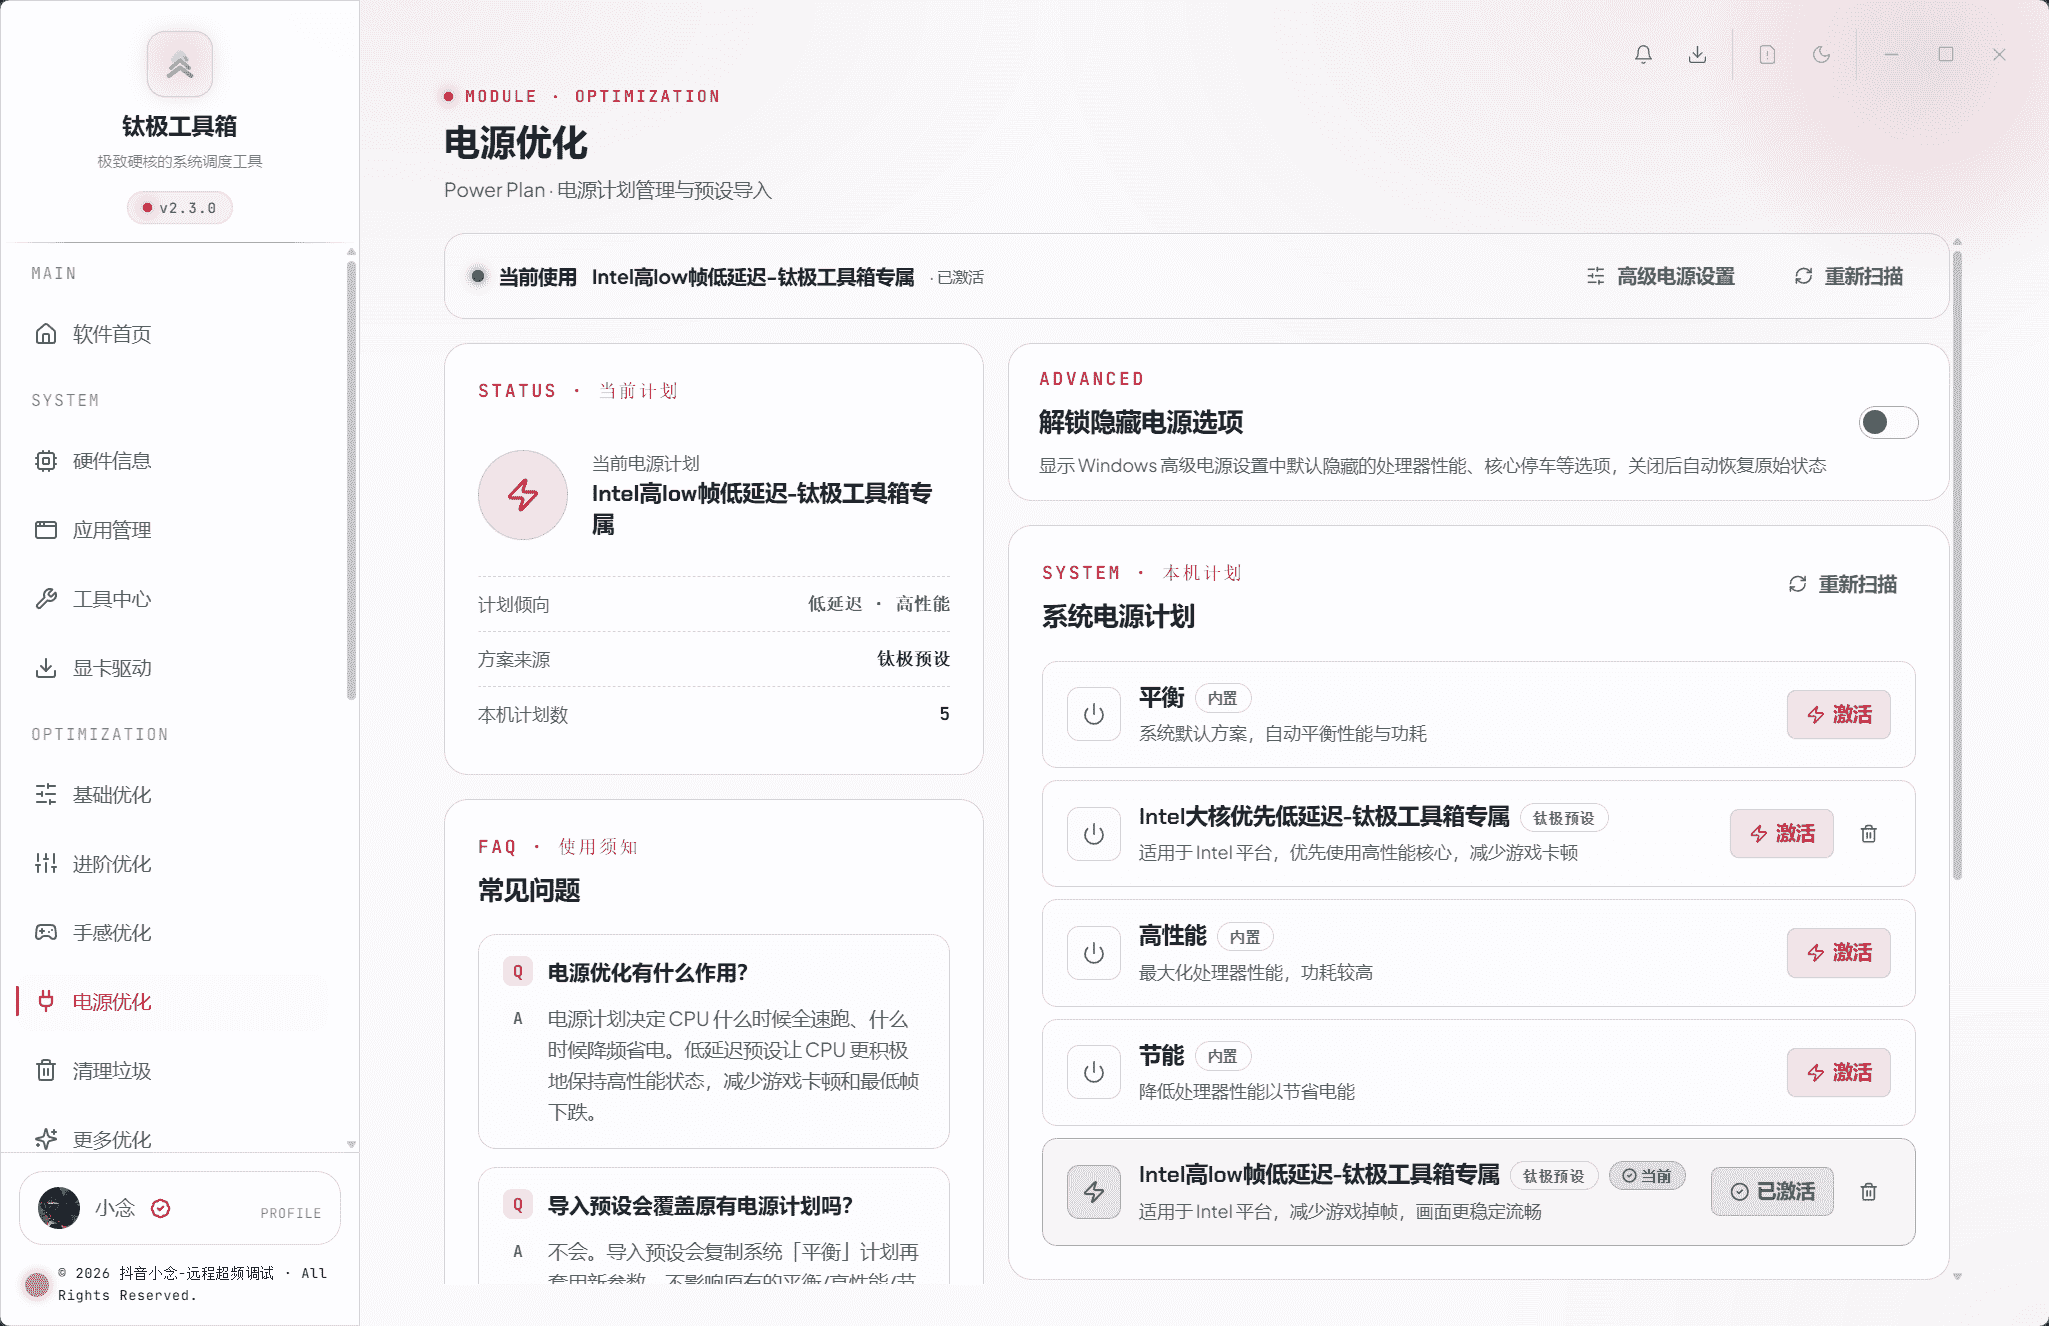This screenshot has height=1326, width=2049.
Task: Click the verified badge next to 小念
Action: (160, 1209)
